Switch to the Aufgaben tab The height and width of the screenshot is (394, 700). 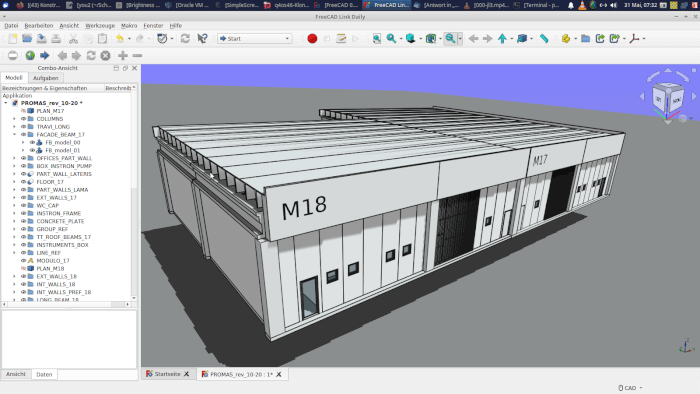(x=46, y=78)
